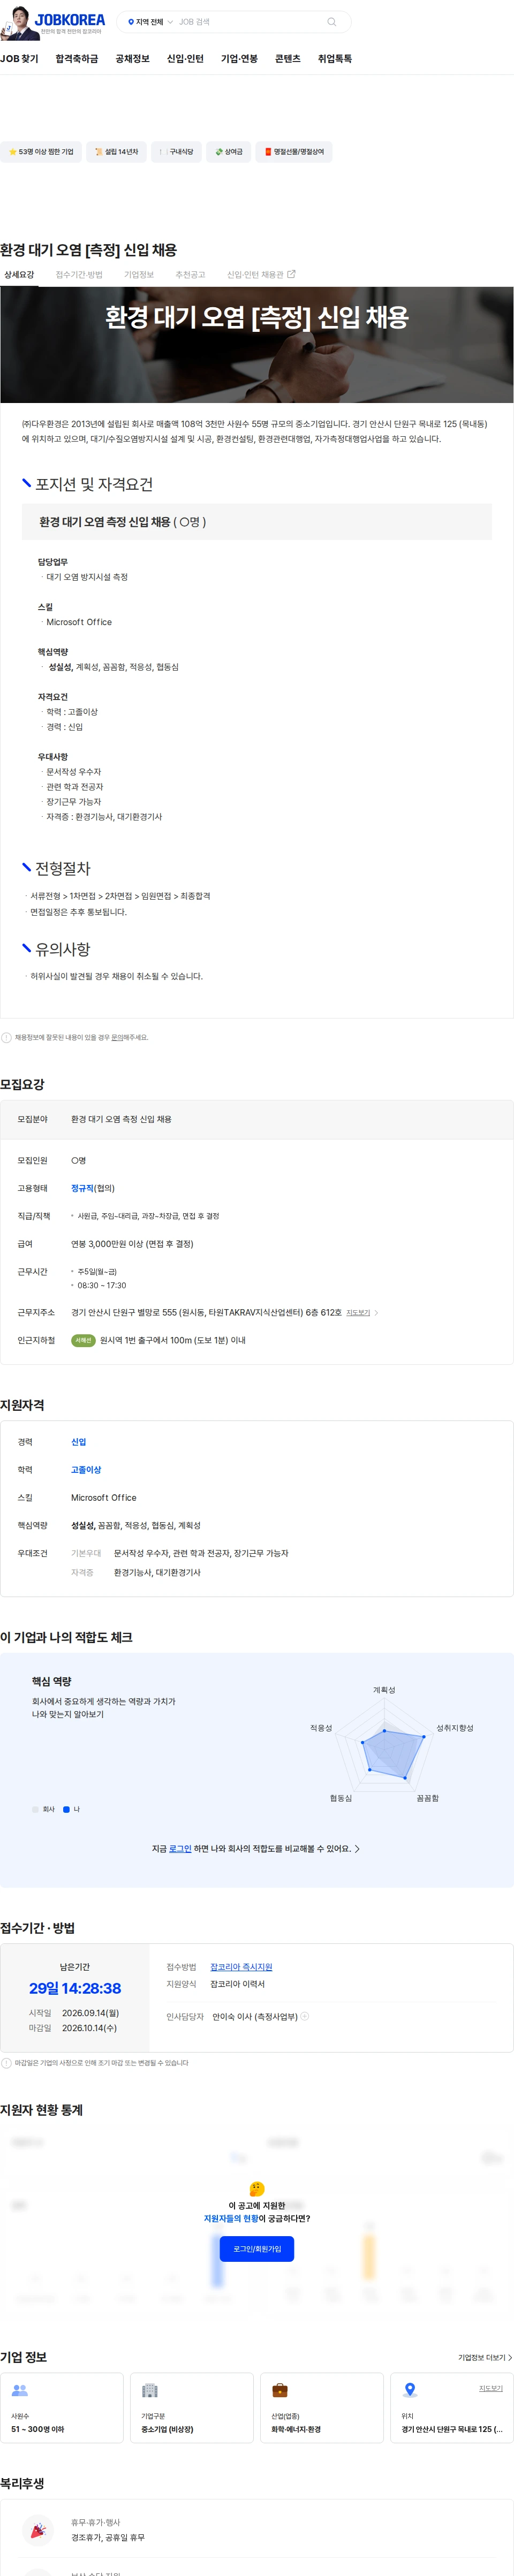Open the 신입·인턴 menu

click(x=185, y=59)
